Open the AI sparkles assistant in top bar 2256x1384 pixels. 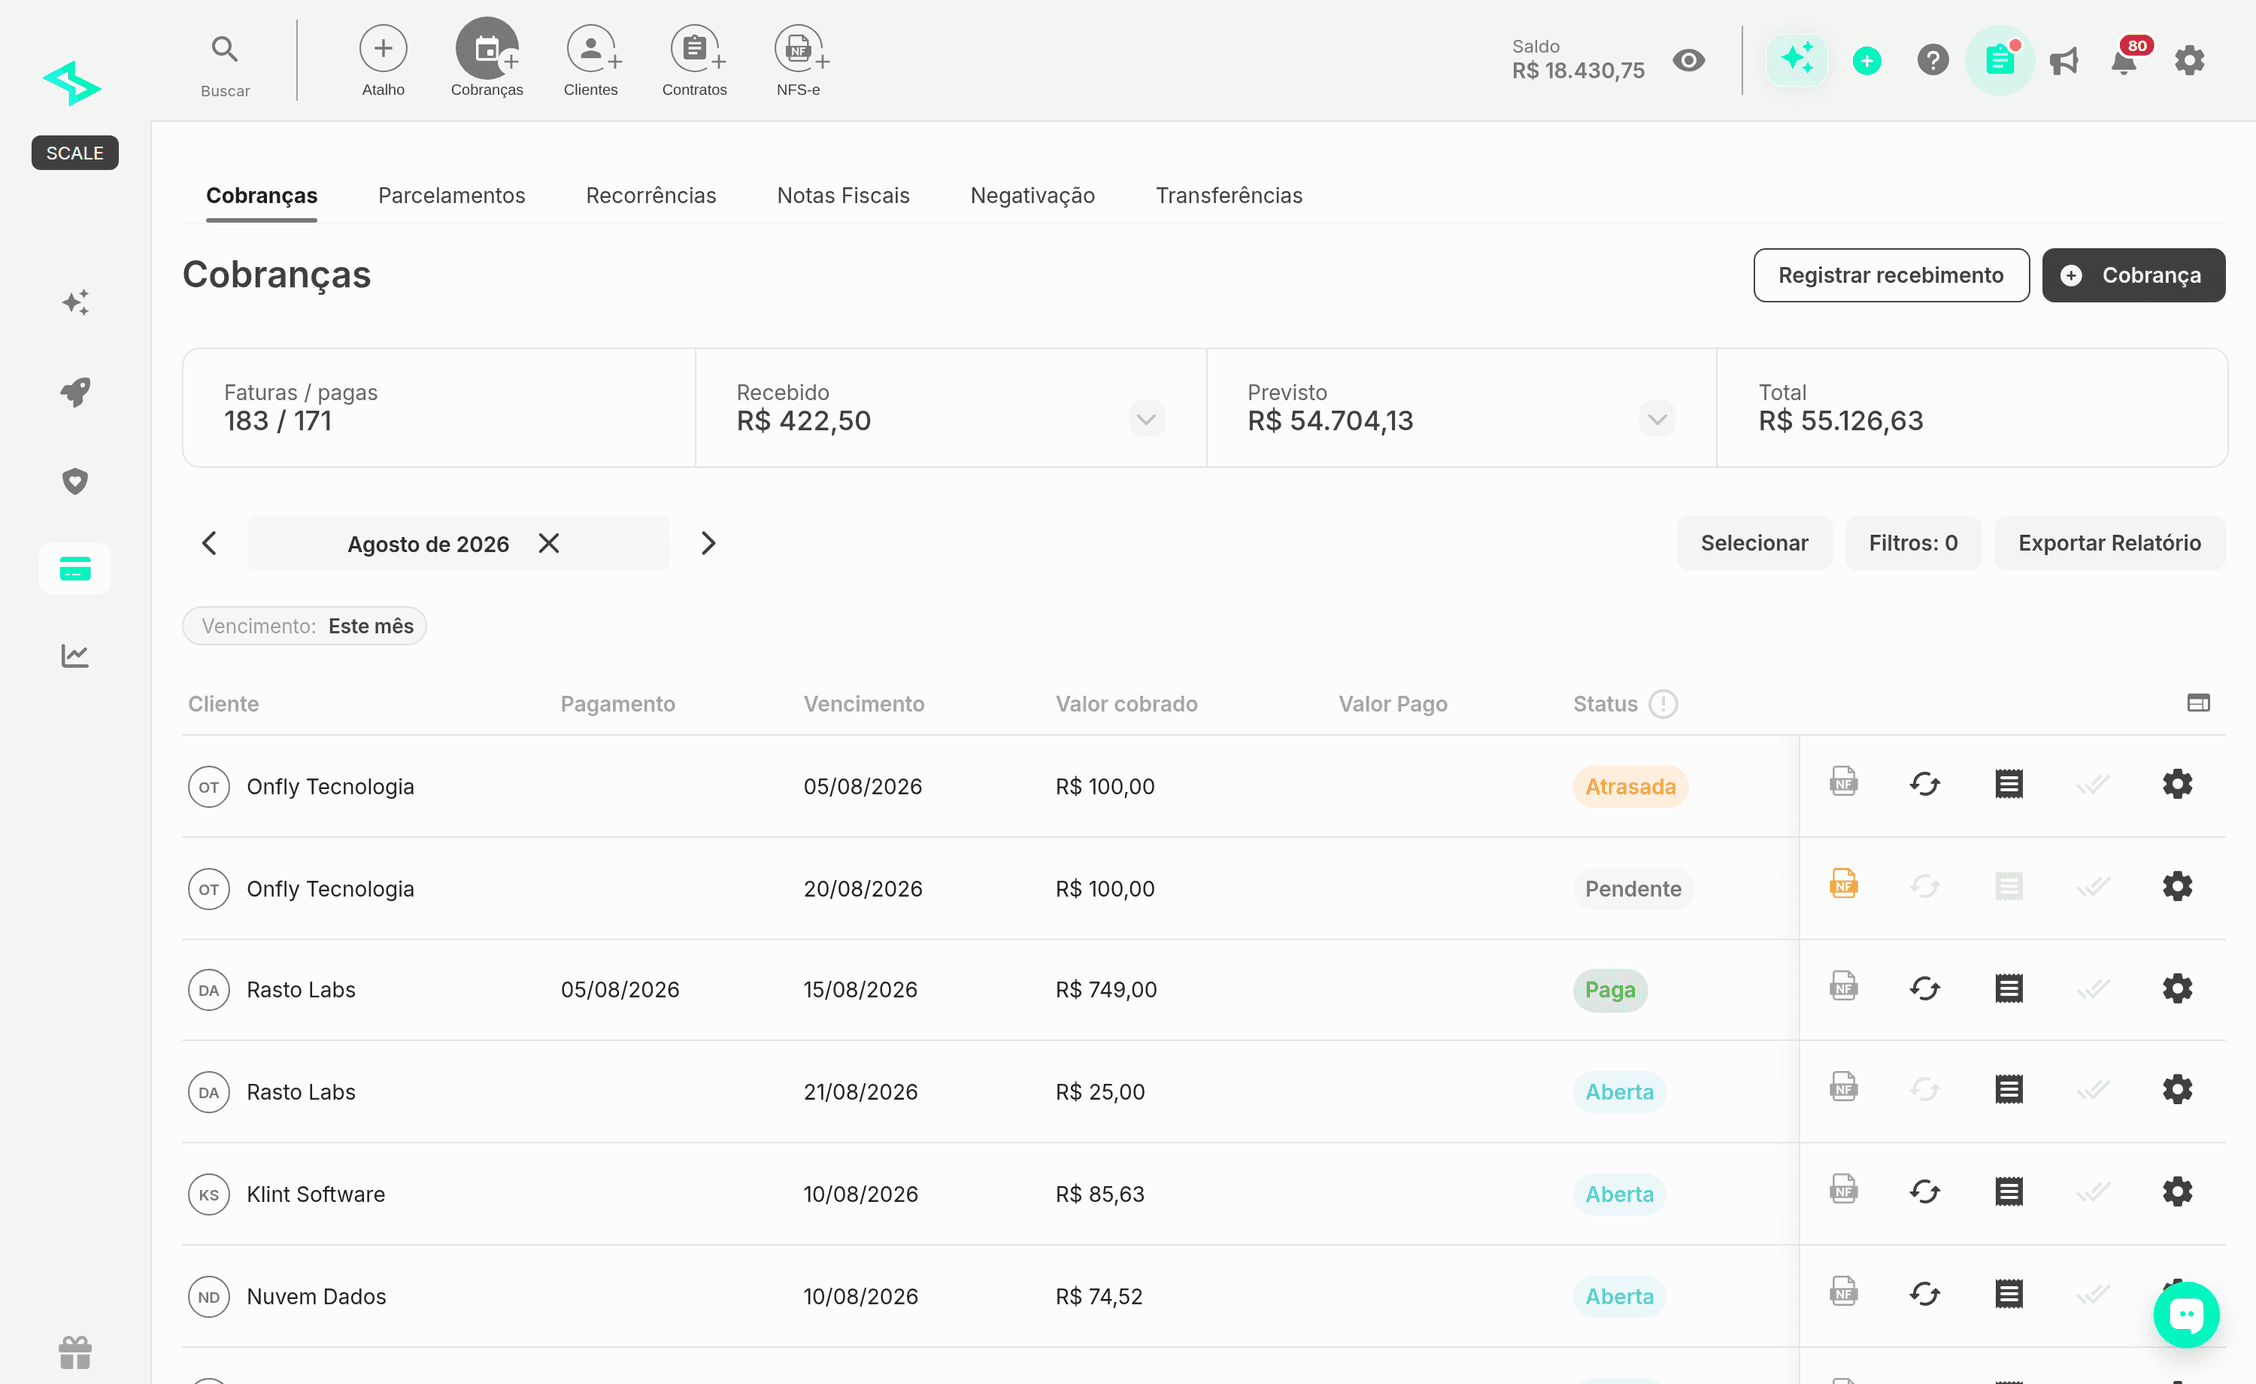pyautogui.click(x=1797, y=60)
